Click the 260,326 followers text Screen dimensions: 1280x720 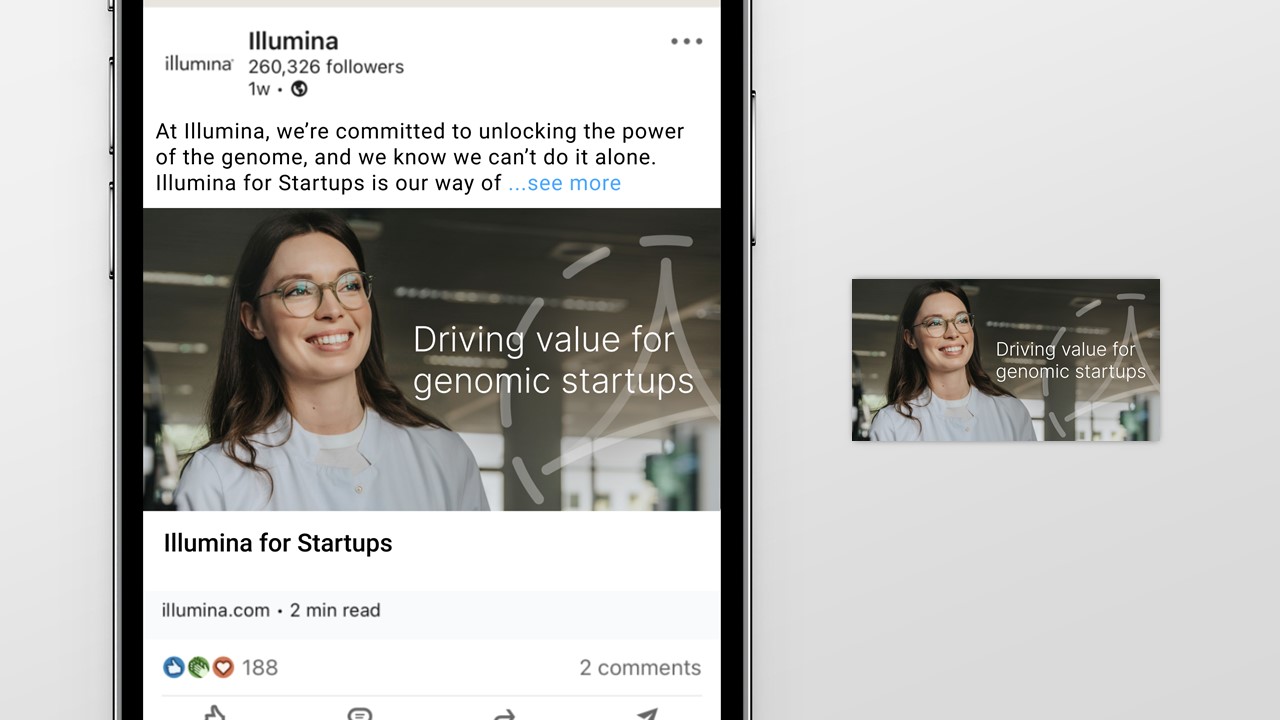coord(326,67)
